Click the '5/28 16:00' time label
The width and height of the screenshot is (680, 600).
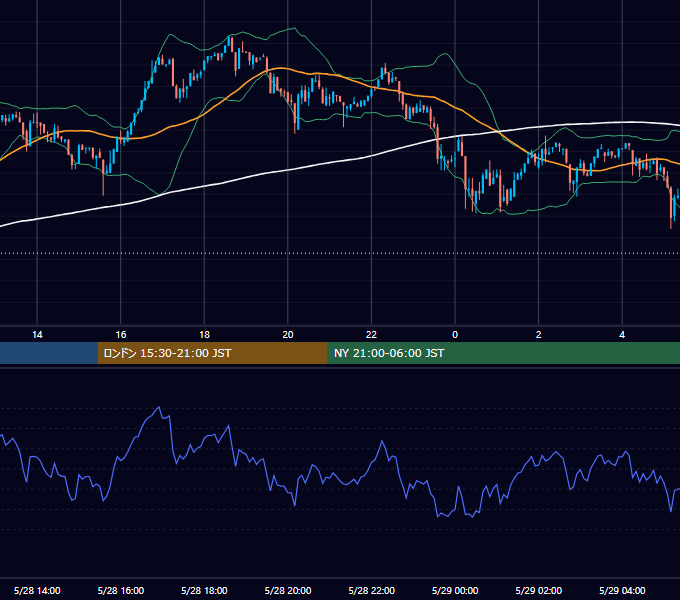pos(121,590)
